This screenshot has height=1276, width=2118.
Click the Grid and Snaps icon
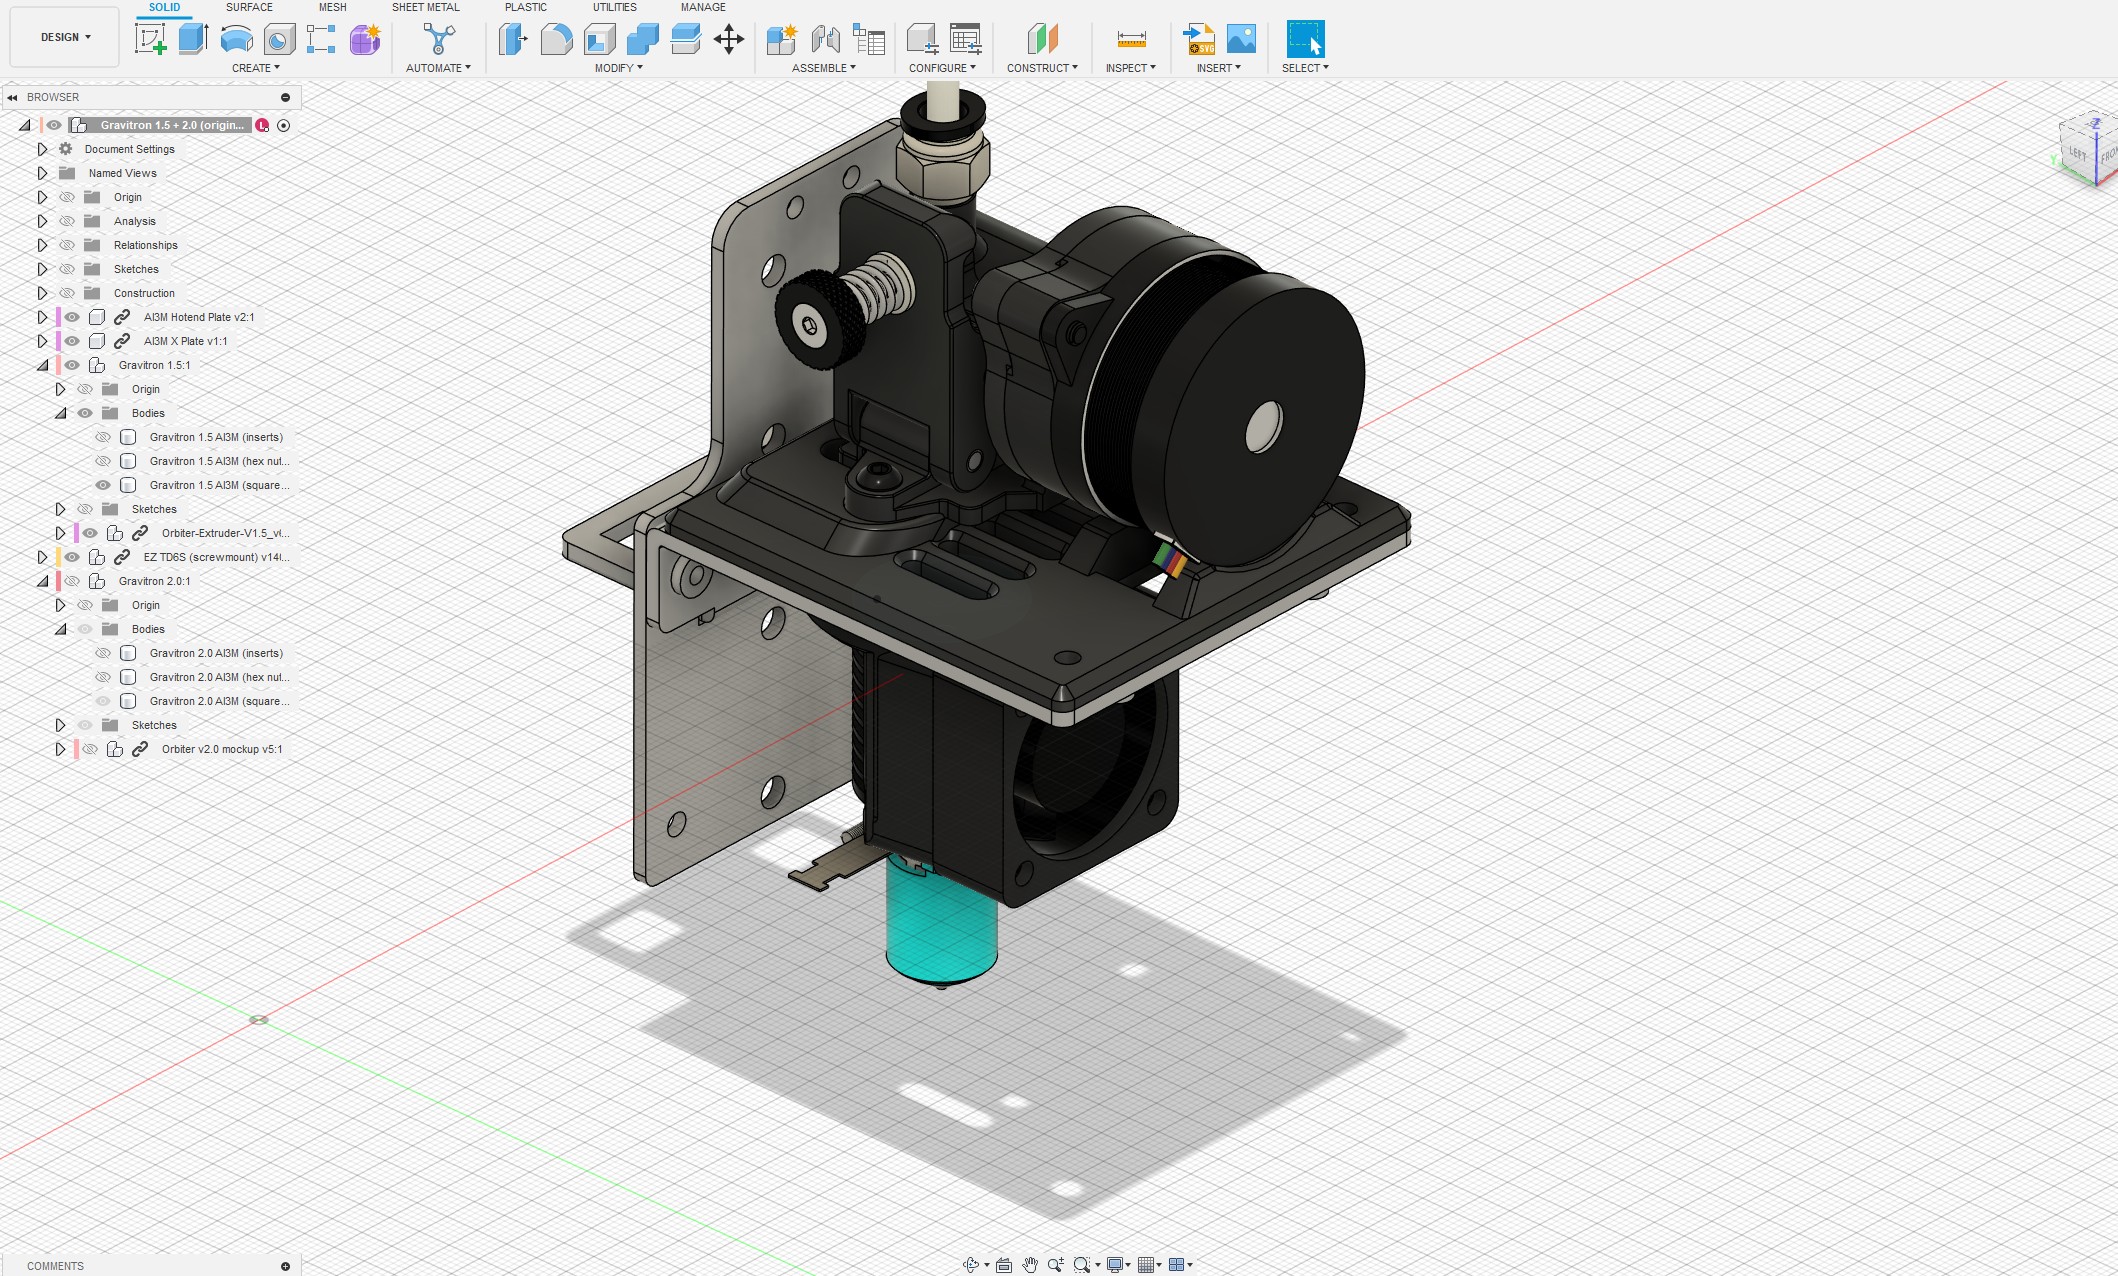tap(1146, 1265)
